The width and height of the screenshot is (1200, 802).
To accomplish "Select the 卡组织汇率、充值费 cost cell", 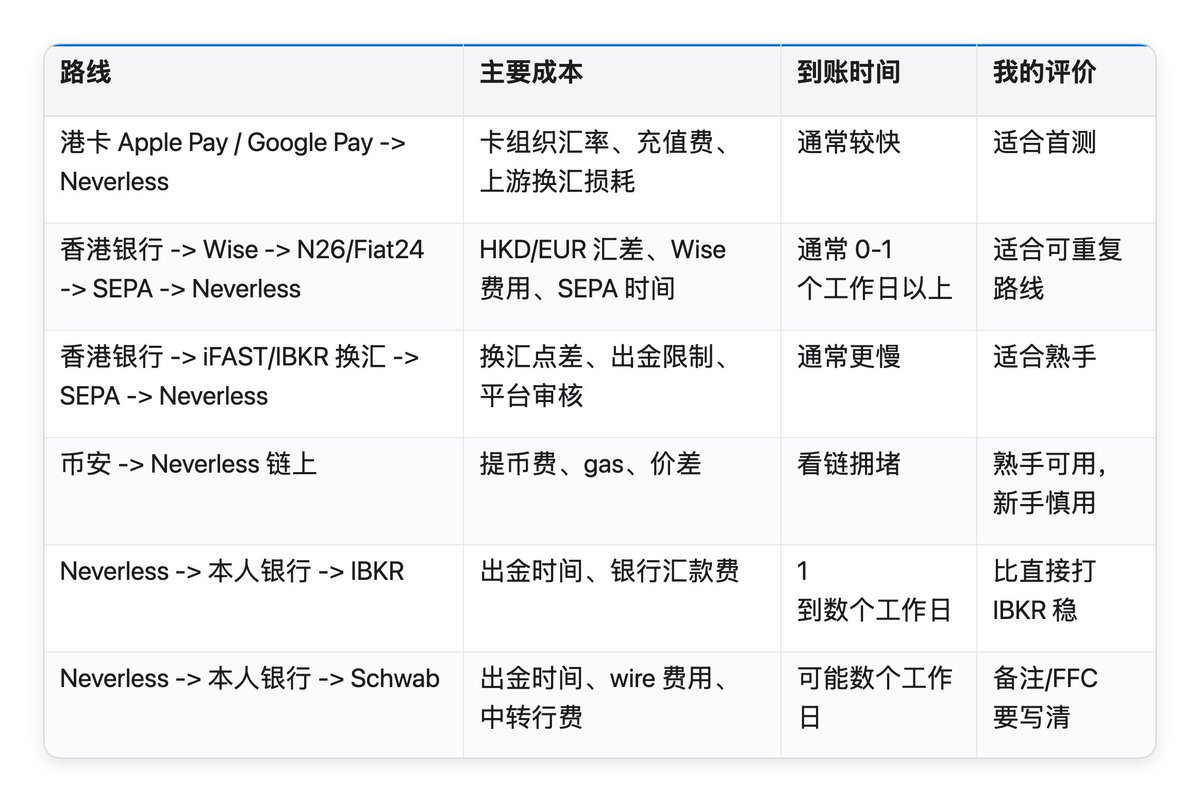I will (622, 169).
